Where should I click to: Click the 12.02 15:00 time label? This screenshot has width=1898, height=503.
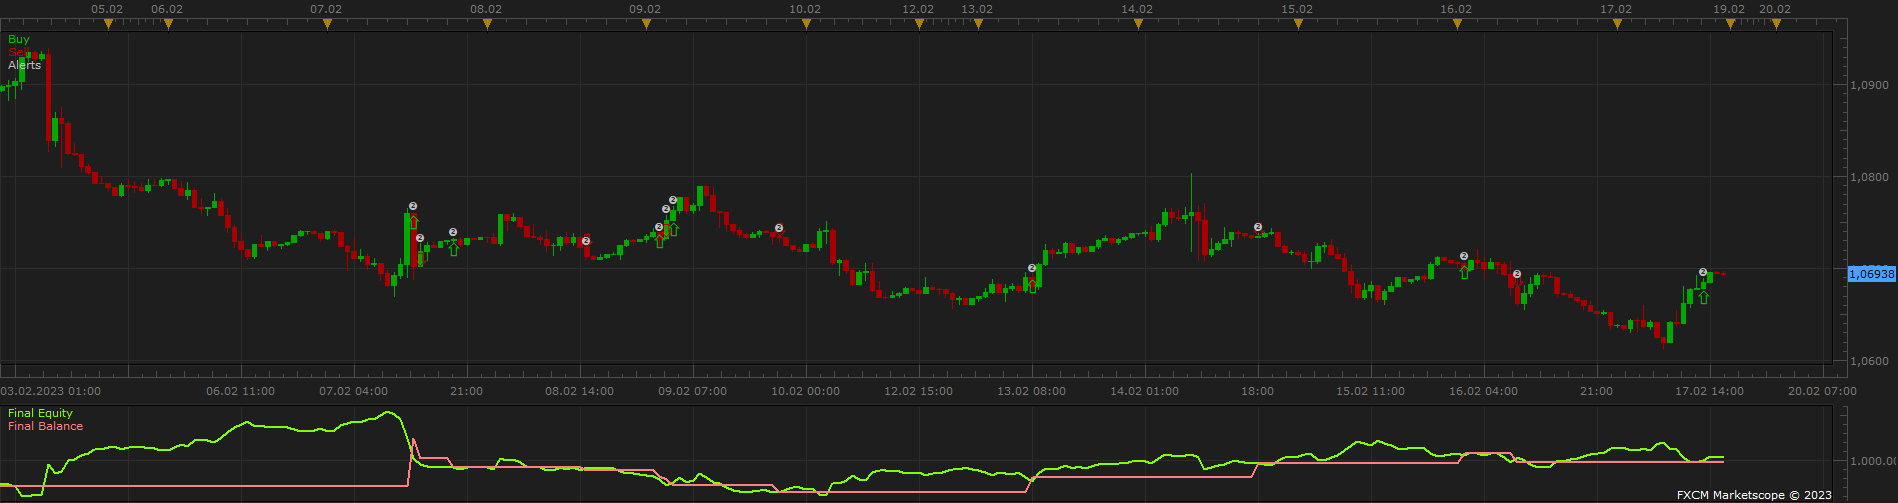pyautogui.click(x=918, y=391)
